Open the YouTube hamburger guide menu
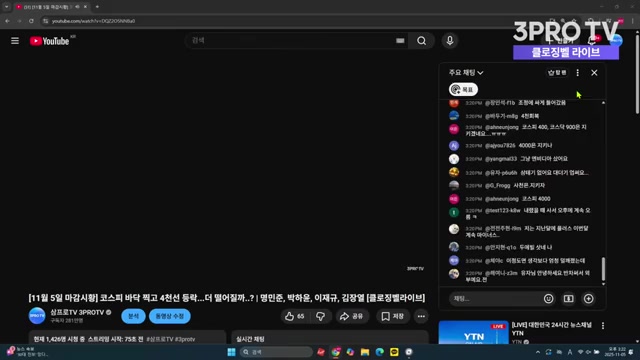Viewport: 640px width, 360px height. 15,41
